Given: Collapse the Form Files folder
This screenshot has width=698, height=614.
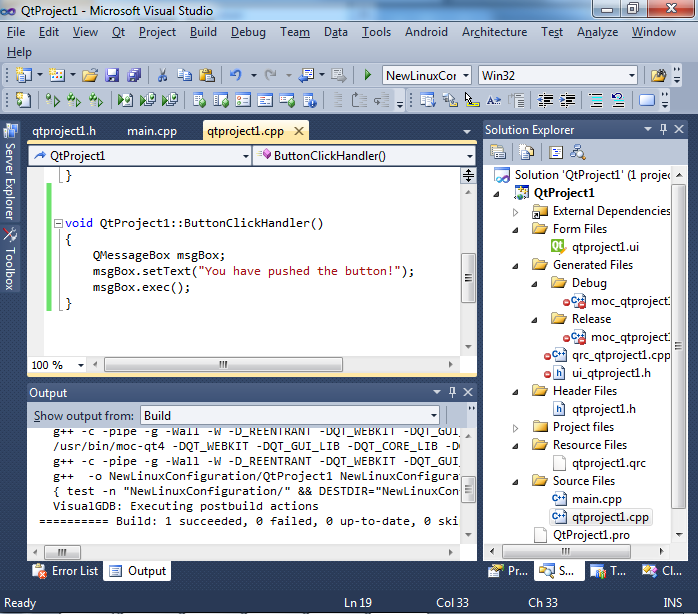Looking at the screenshot, I should tap(515, 230).
